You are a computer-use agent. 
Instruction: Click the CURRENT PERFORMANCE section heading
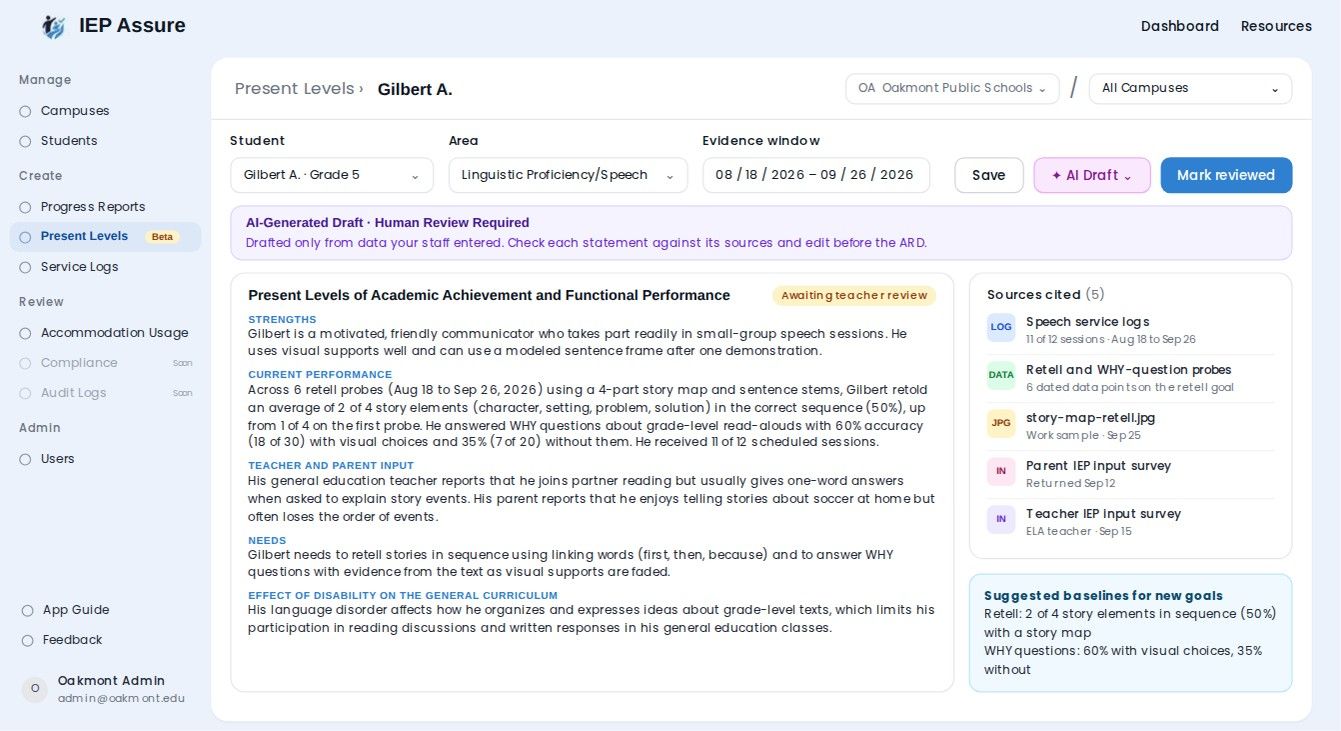click(320, 375)
